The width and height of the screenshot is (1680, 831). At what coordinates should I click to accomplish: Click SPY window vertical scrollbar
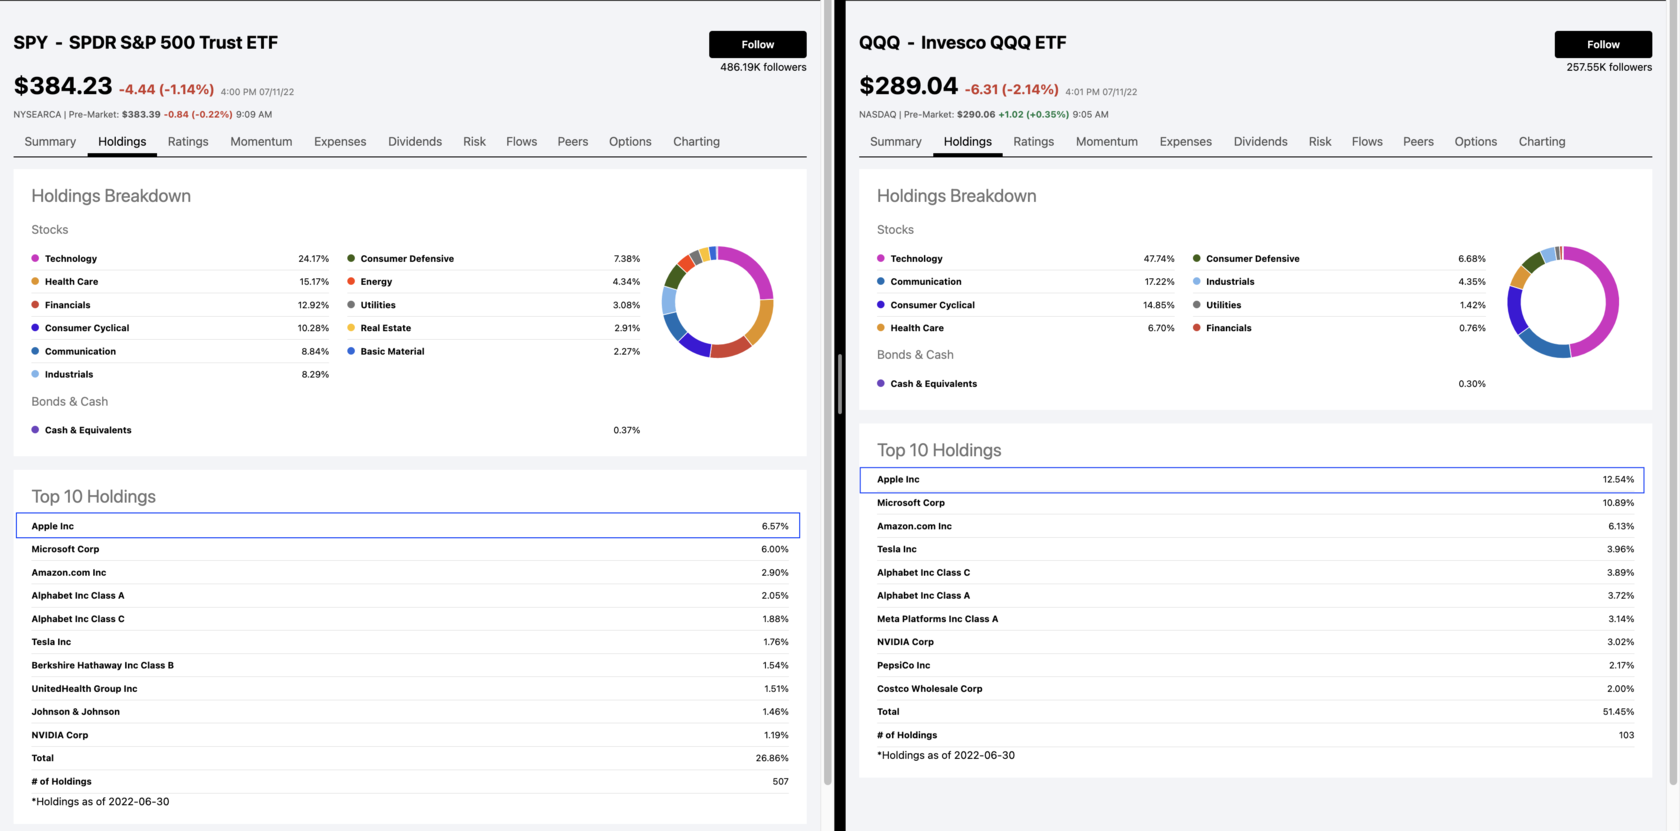(827, 392)
